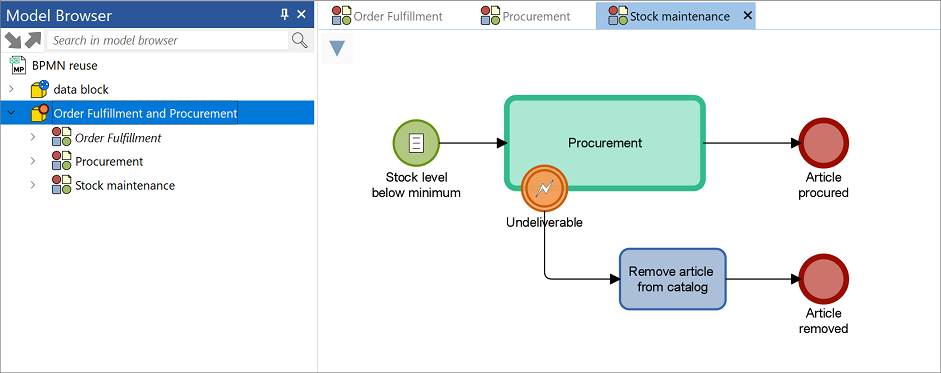Select the data block tree item
This screenshot has width=941, height=373.
(x=81, y=89)
